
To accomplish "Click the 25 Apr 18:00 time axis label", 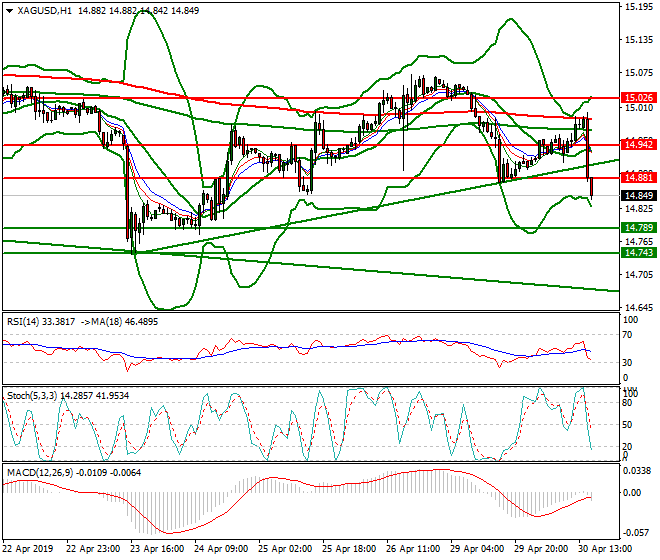I will [x=349, y=549].
